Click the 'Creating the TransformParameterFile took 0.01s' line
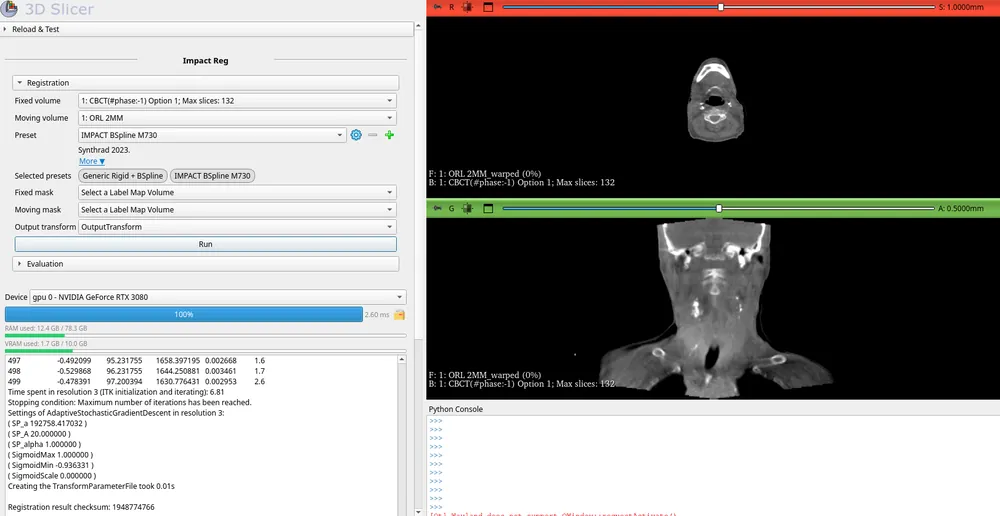The width and height of the screenshot is (1000, 516). tap(91, 486)
